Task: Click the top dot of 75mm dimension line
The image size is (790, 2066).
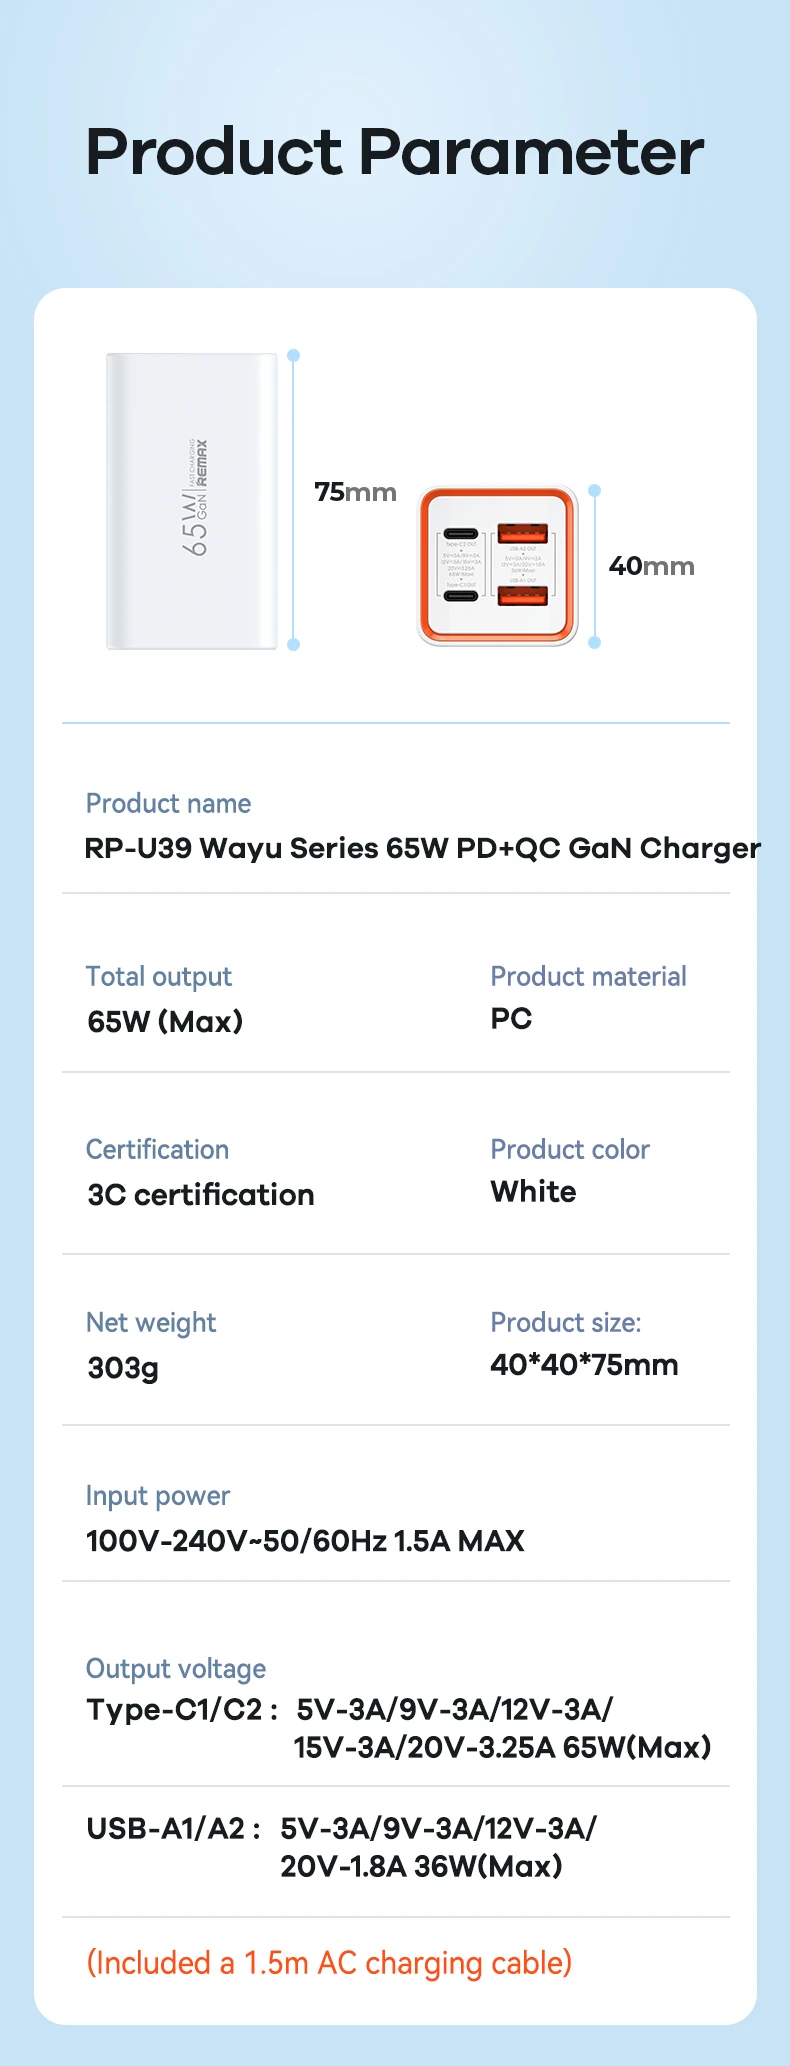Action: click(293, 356)
